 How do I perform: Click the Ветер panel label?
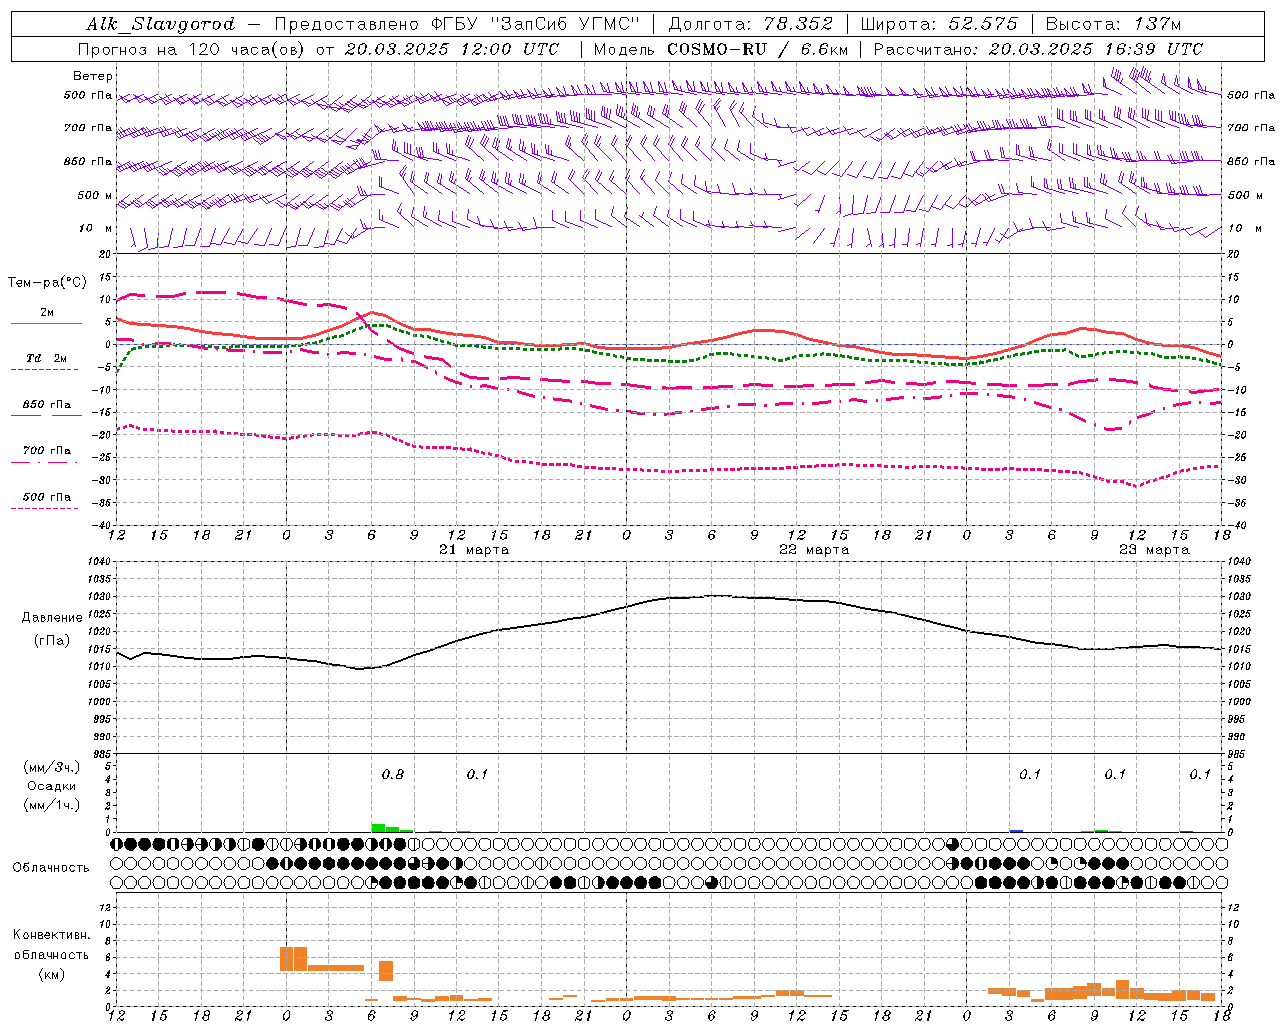tap(93, 76)
